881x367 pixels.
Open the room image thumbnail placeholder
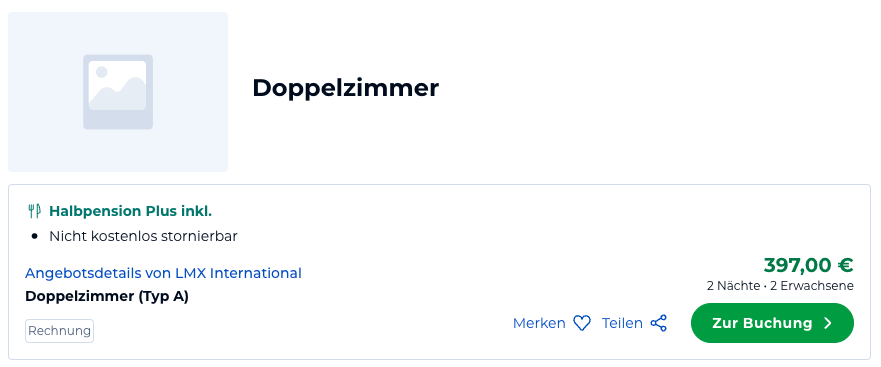pyautogui.click(x=118, y=92)
